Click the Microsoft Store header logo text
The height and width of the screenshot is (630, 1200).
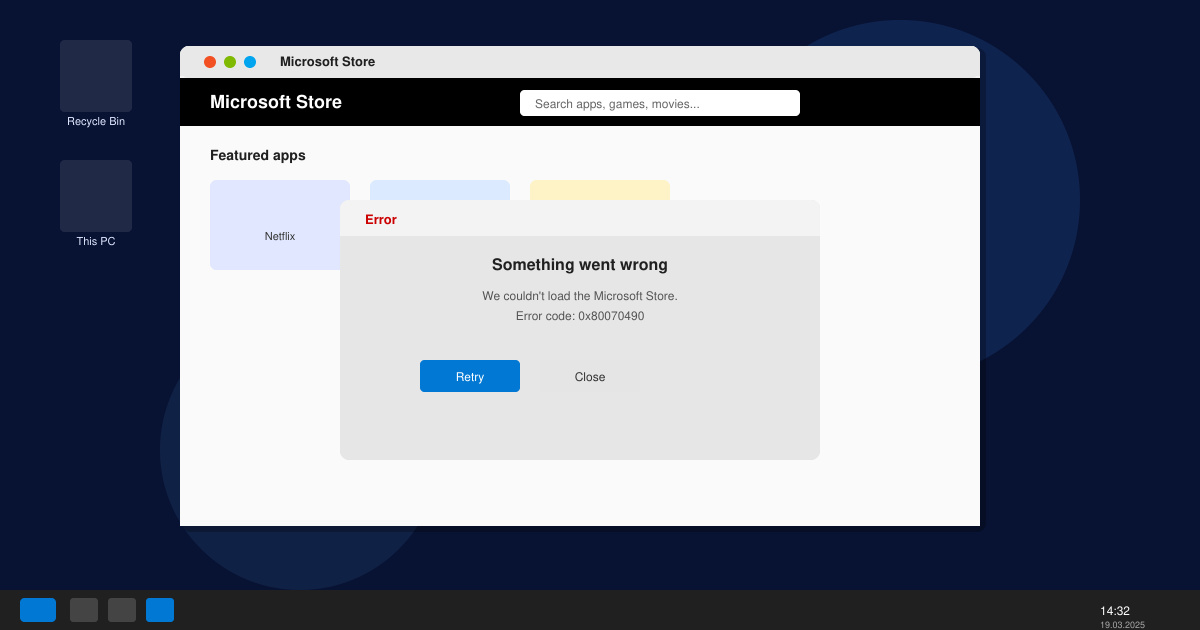(x=276, y=102)
